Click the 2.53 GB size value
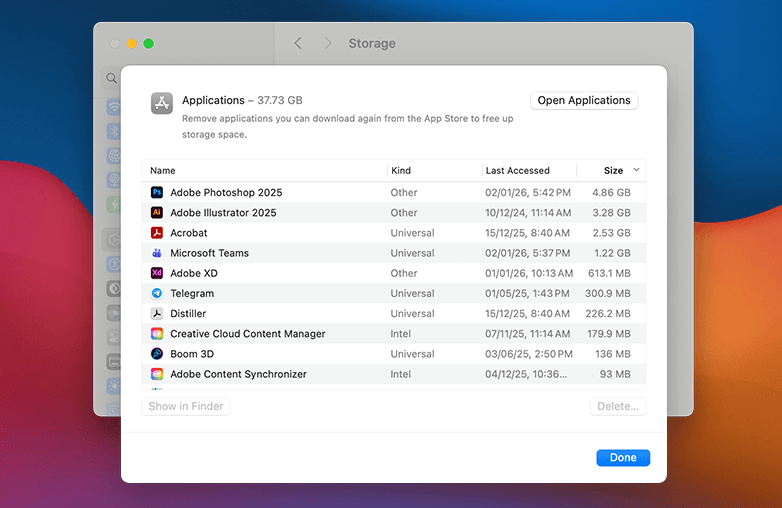This screenshot has width=782, height=508. coord(611,233)
